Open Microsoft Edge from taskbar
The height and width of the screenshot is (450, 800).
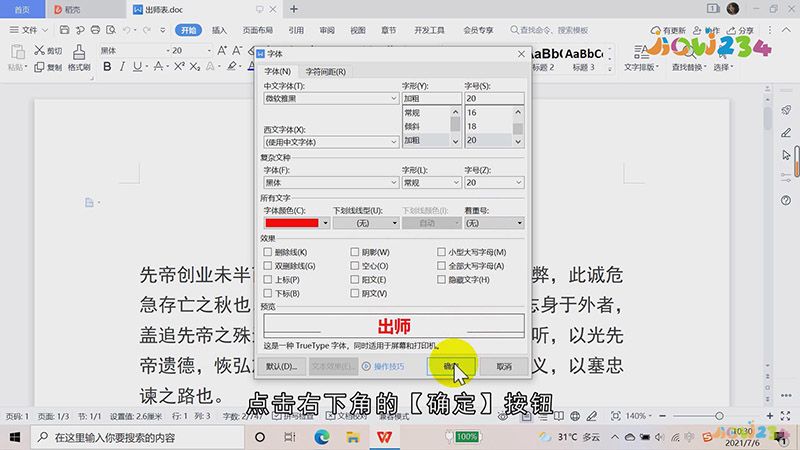(x=321, y=437)
